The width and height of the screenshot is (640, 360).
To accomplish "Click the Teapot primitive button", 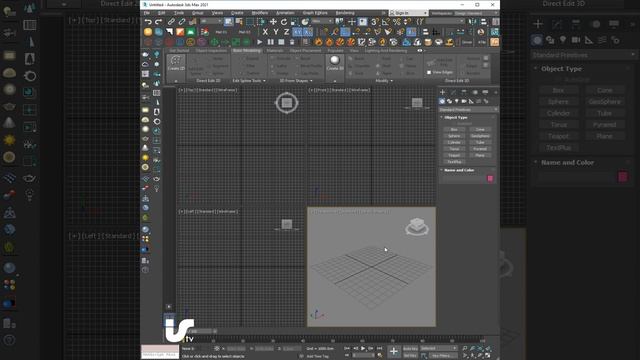I will [x=454, y=156].
